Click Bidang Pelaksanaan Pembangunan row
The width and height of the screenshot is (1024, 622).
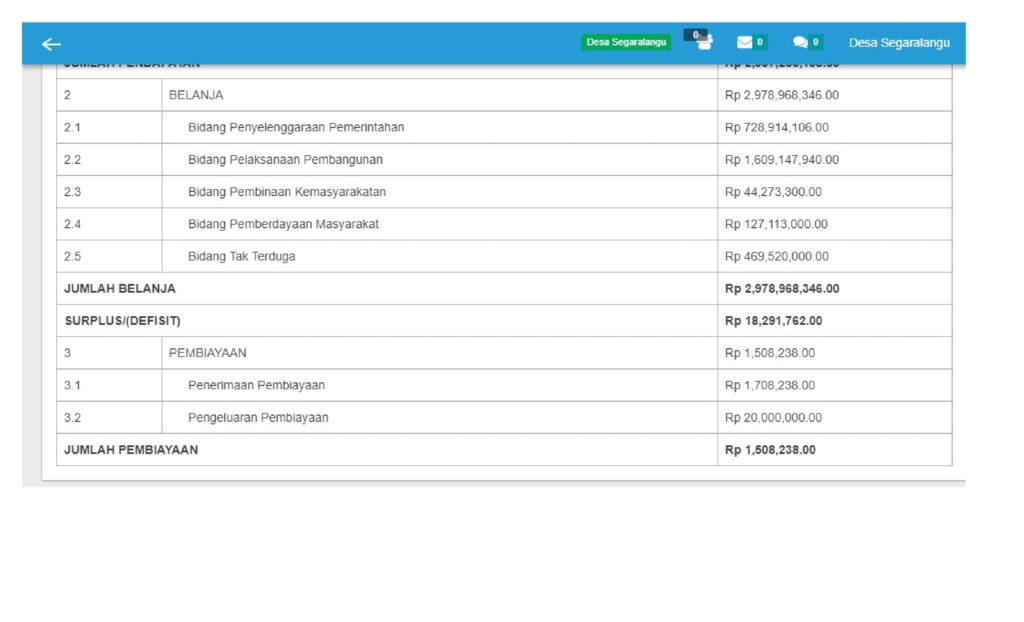[285, 160]
